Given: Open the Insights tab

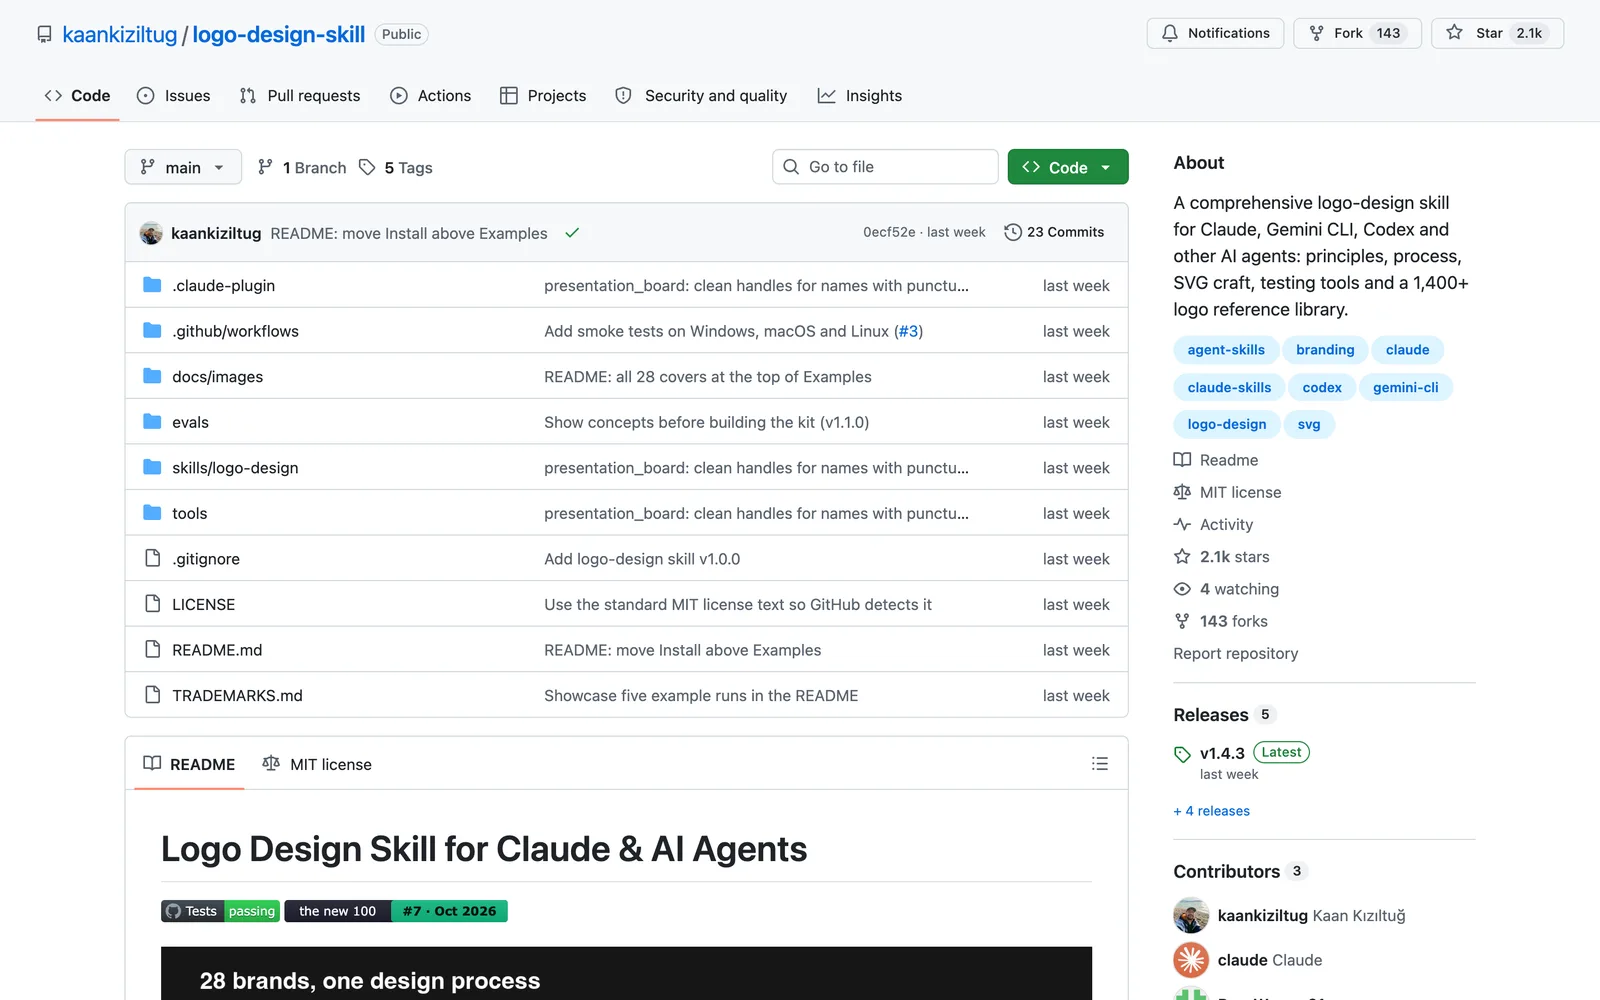Looking at the screenshot, I should [x=860, y=96].
